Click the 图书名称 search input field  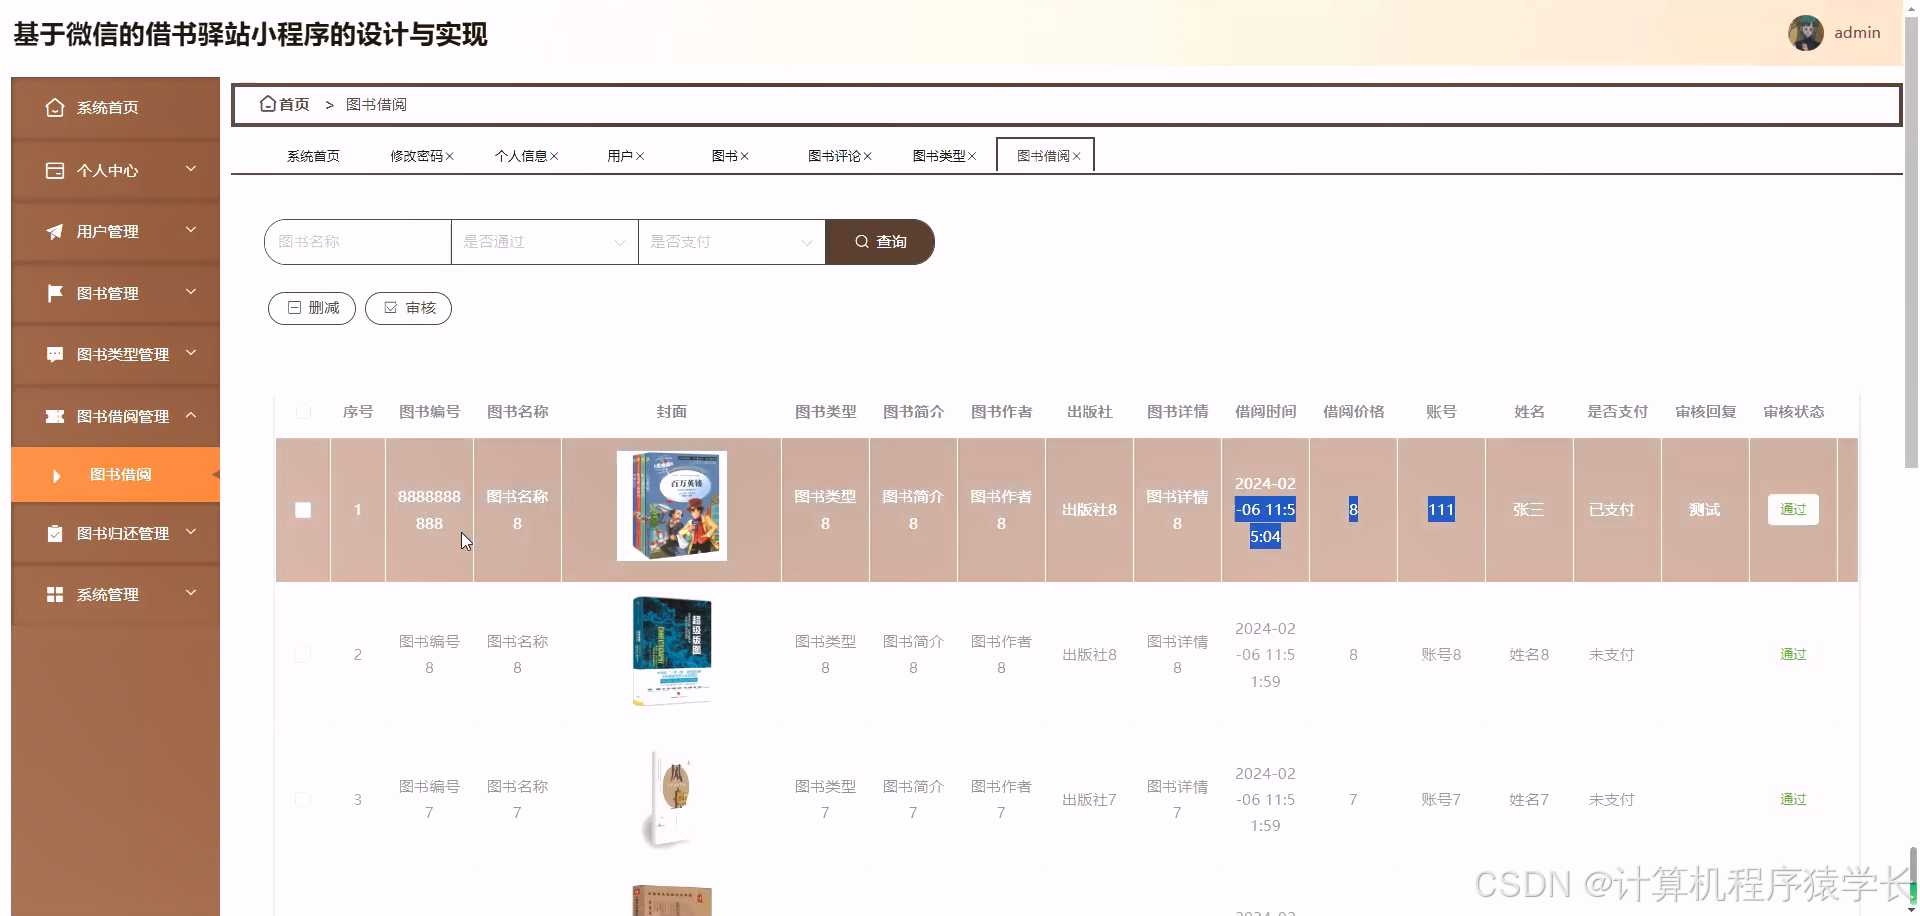coord(358,242)
